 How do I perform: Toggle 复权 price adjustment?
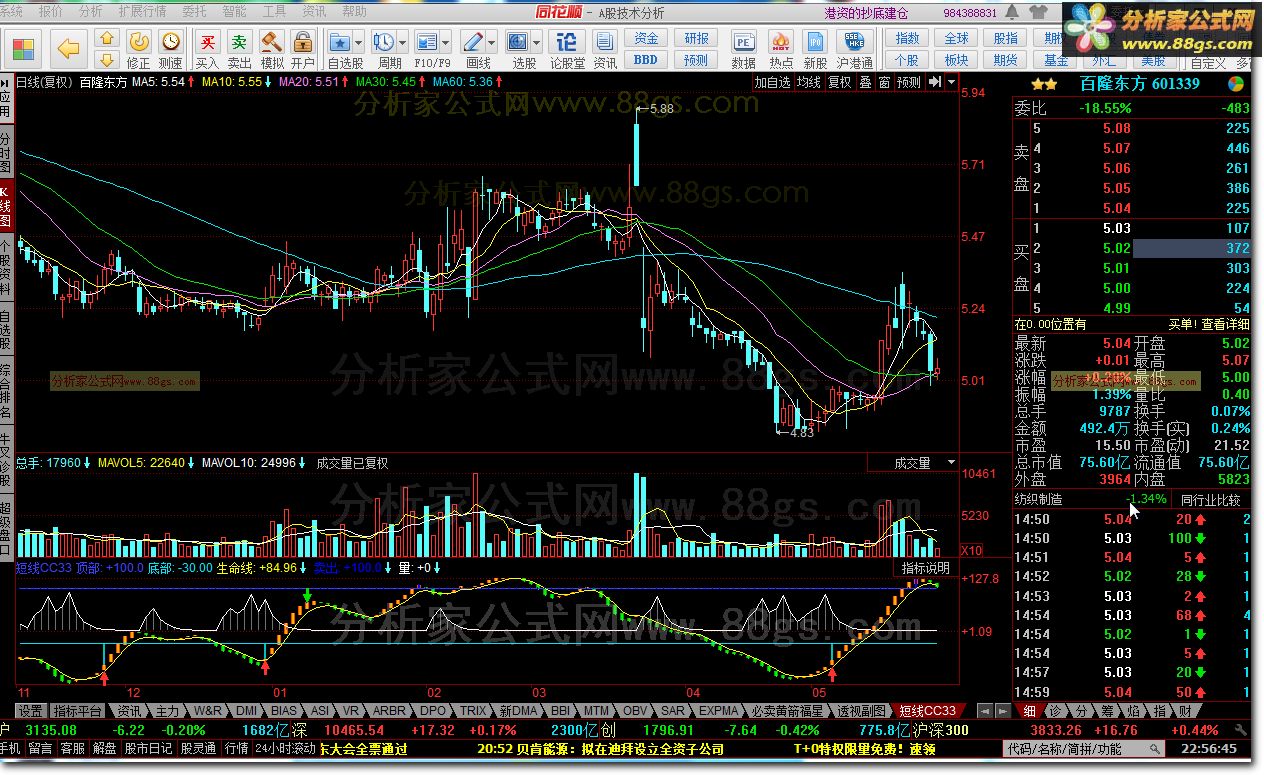(840, 82)
